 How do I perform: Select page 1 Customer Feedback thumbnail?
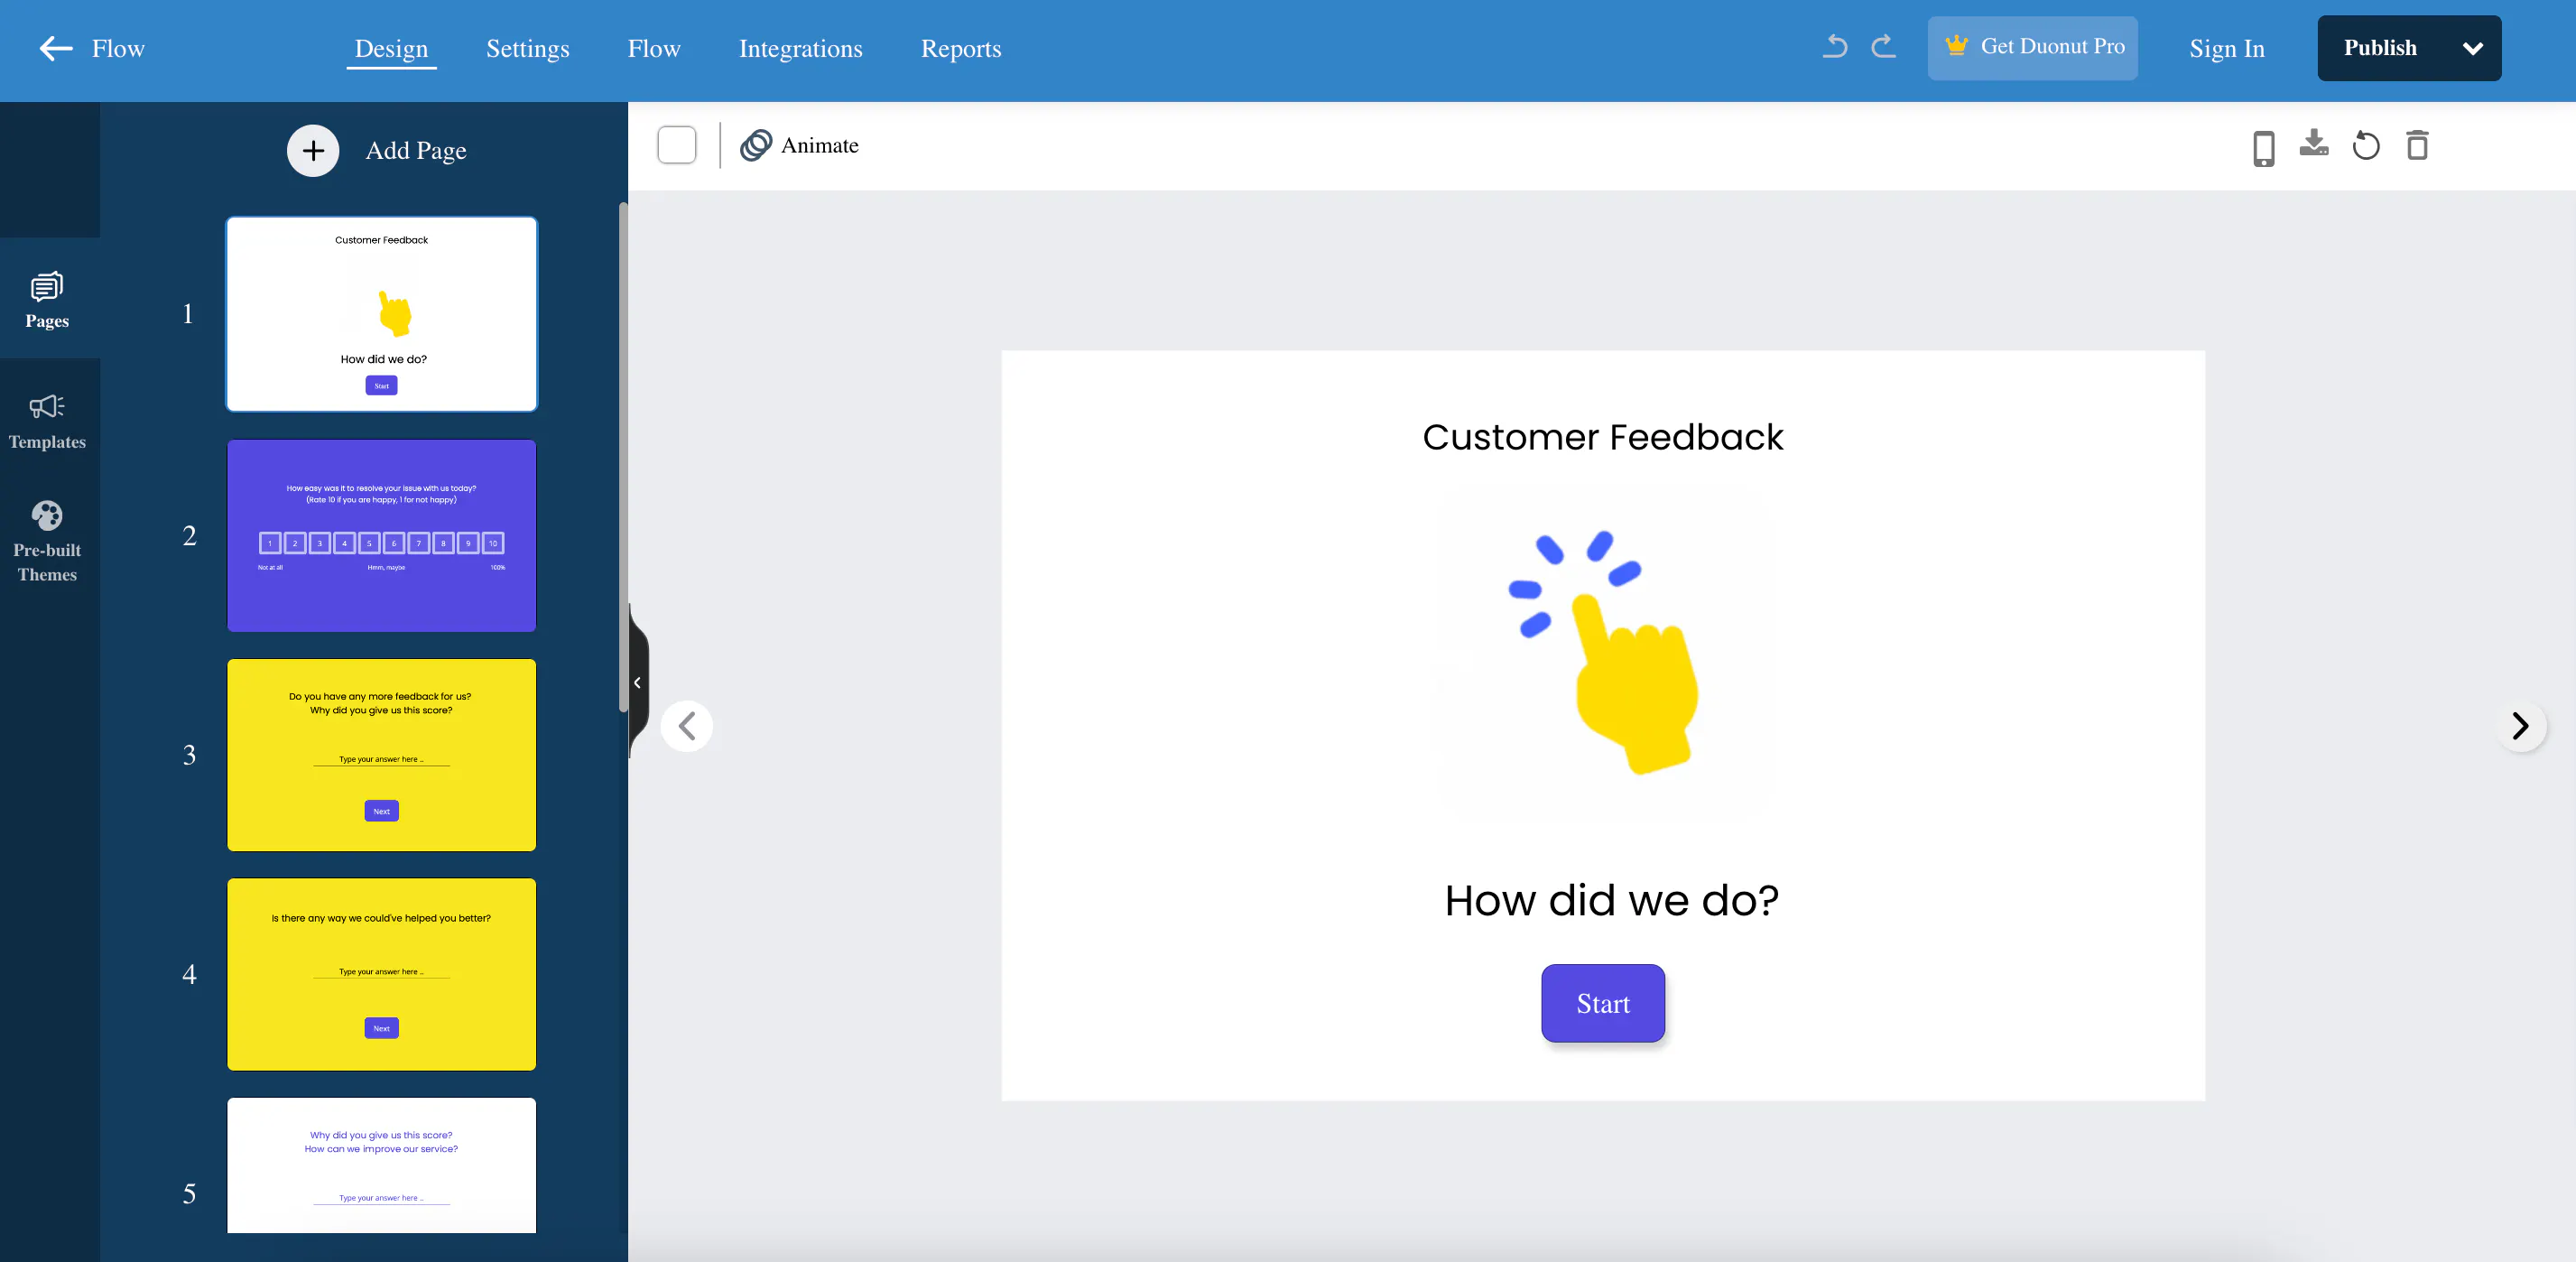click(x=381, y=314)
